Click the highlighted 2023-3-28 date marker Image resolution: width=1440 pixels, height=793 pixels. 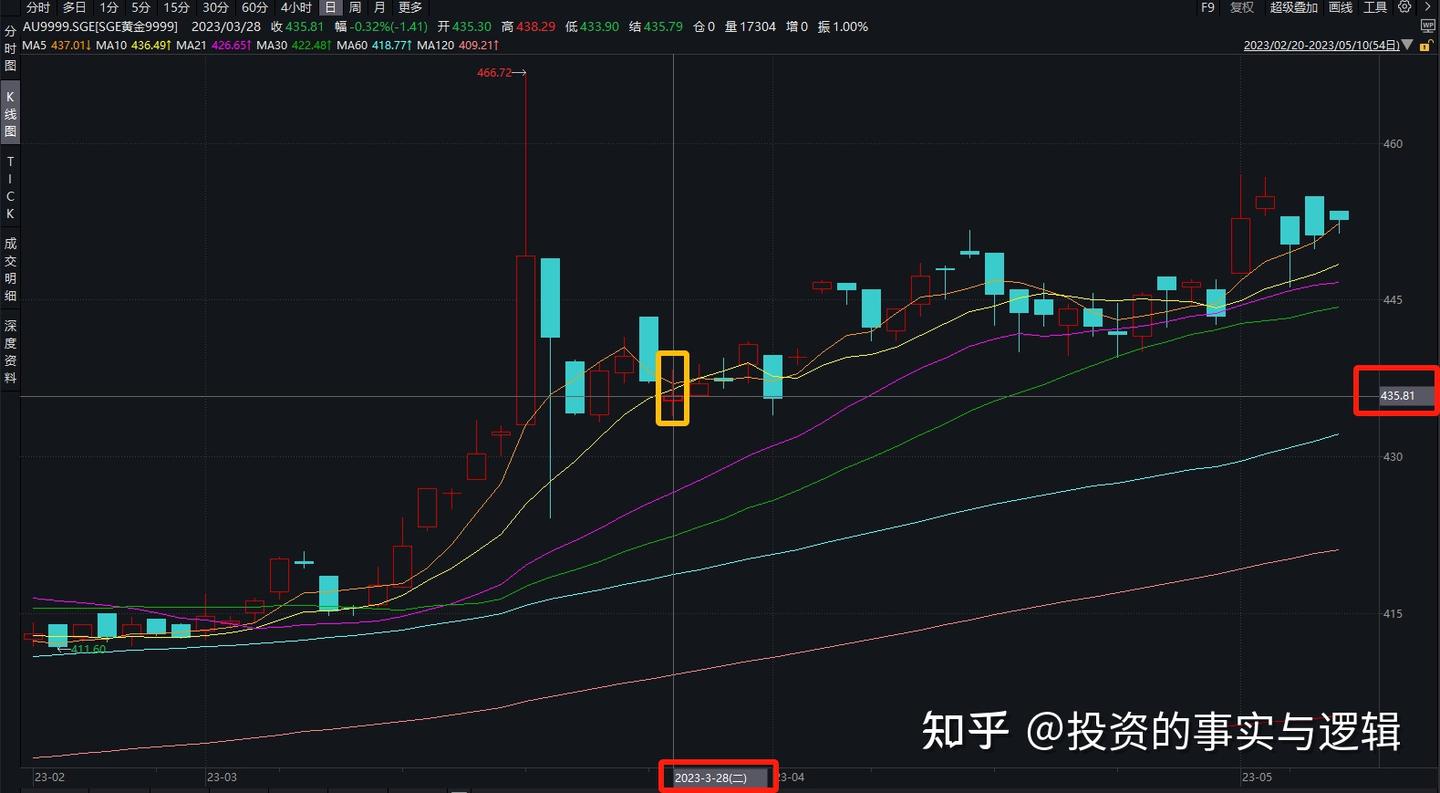coord(718,775)
